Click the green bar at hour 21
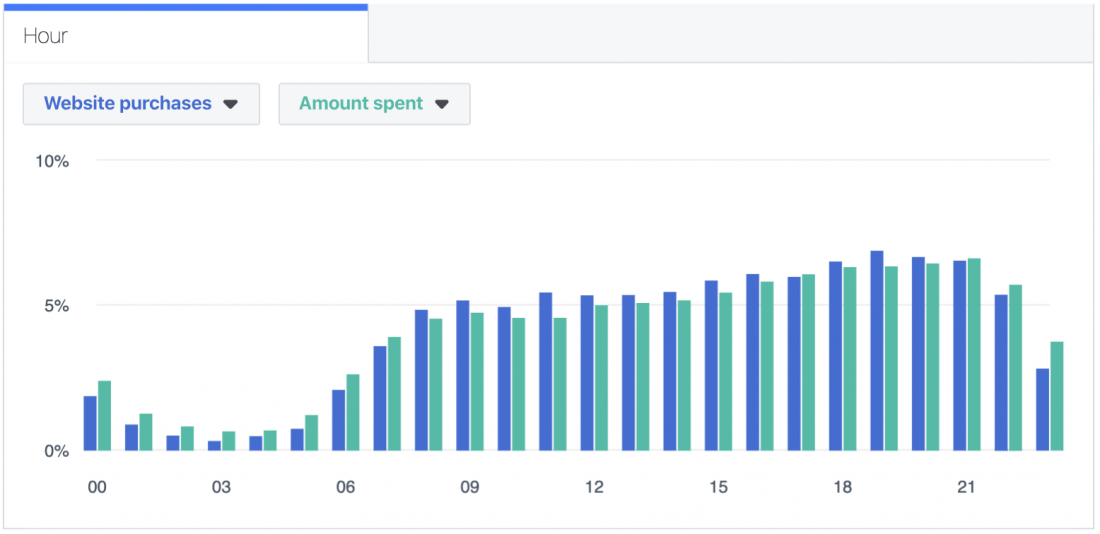This screenshot has height=534, width=1100. coord(974,354)
